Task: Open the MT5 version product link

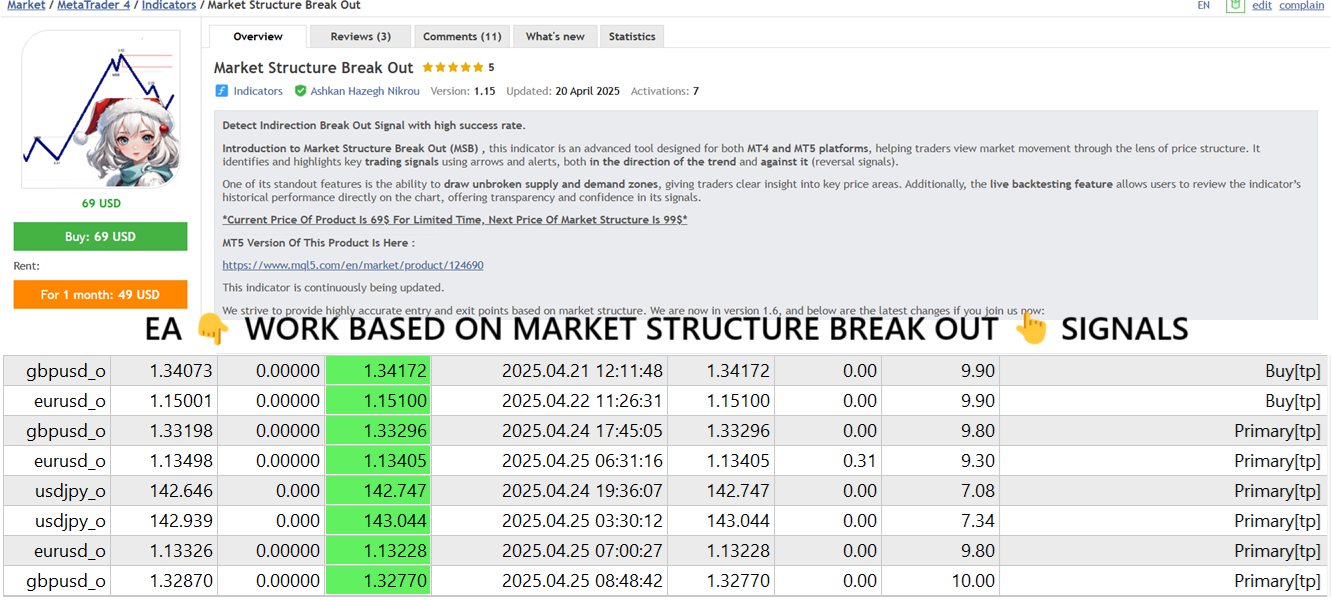Action: click(353, 265)
